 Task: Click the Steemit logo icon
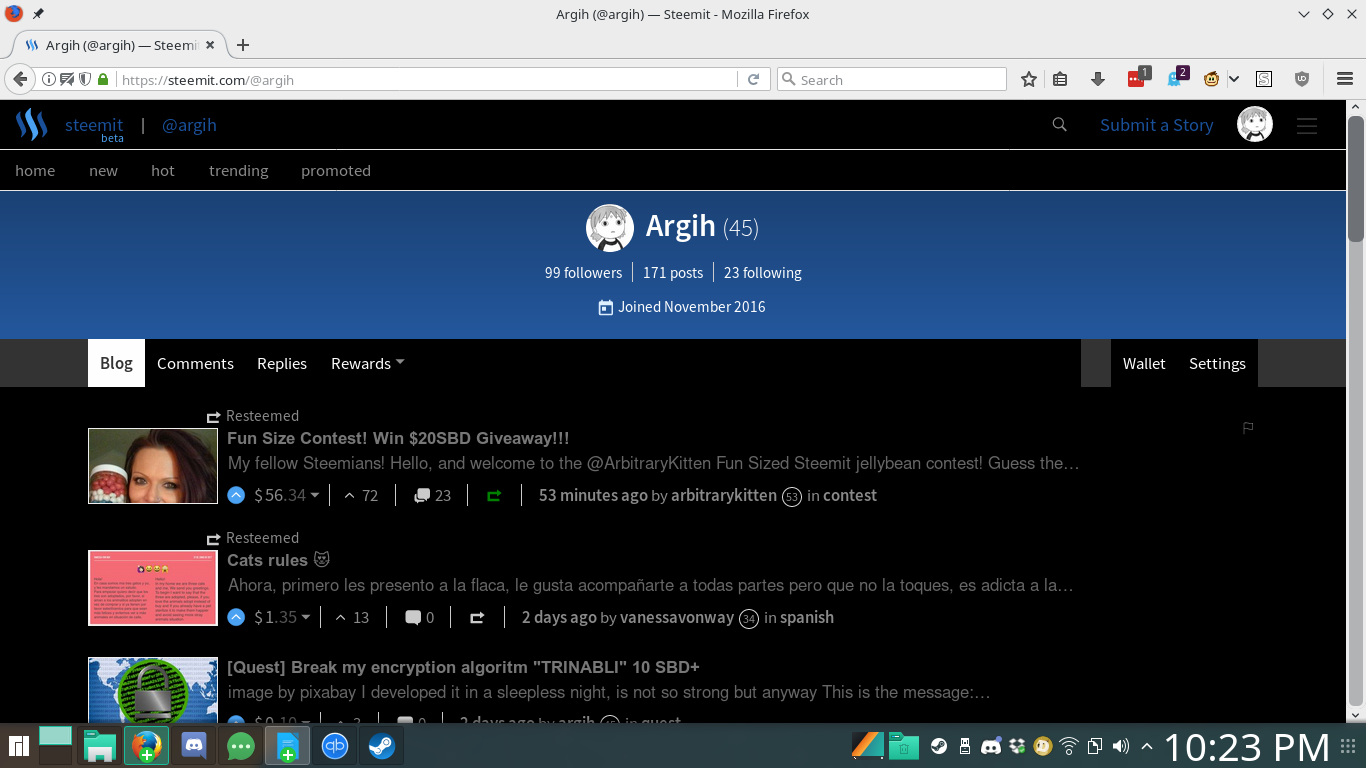tap(32, 125)
